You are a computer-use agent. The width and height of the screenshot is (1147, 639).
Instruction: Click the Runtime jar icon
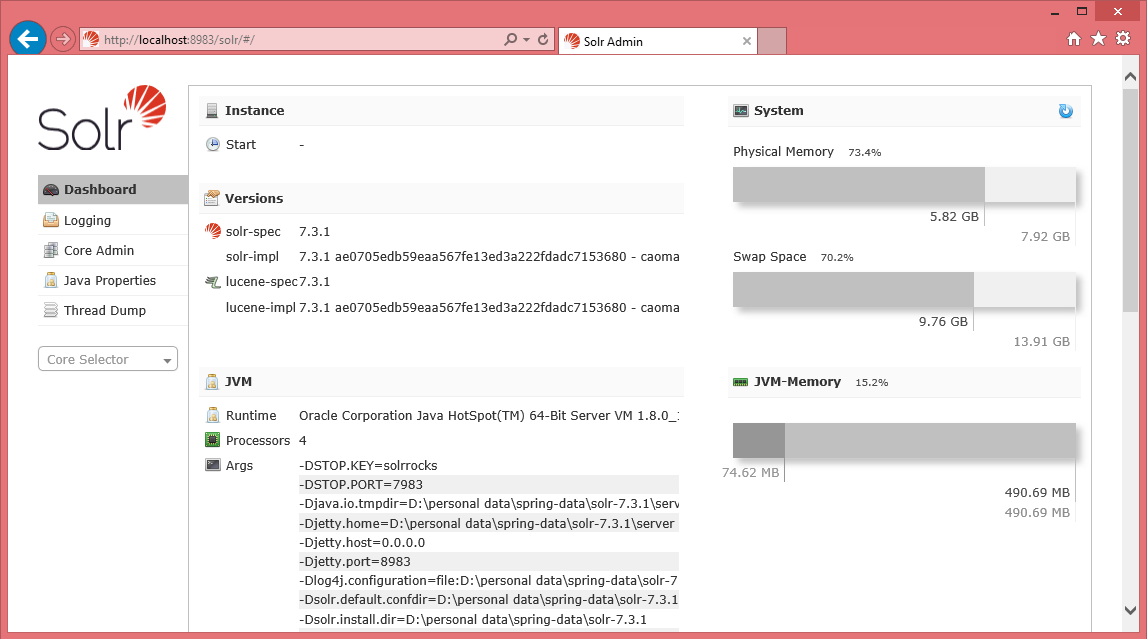(x=213, y=415)
